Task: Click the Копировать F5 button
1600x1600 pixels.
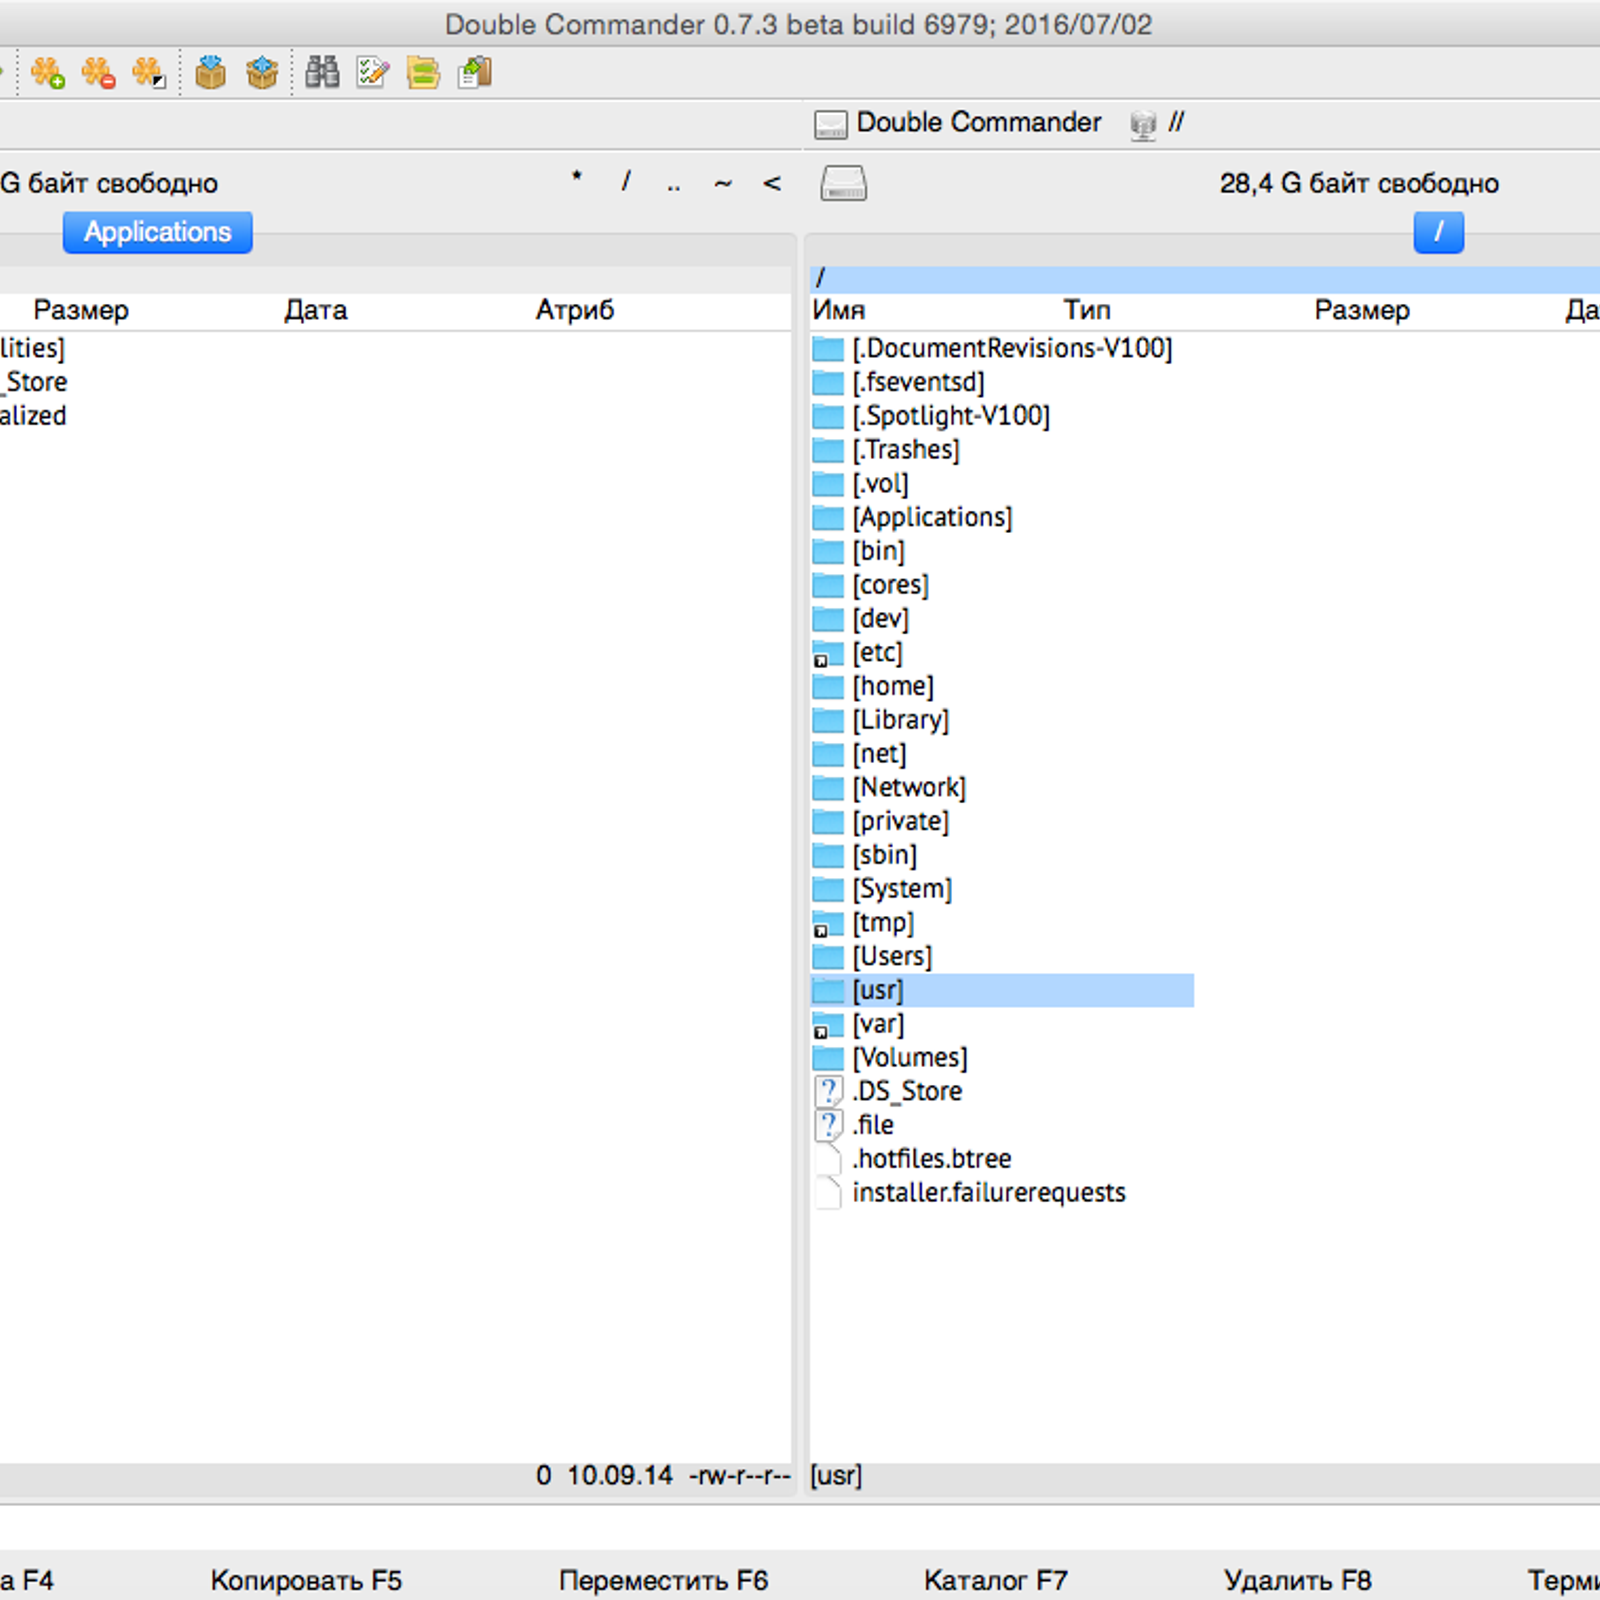Action: (306, 1581)
